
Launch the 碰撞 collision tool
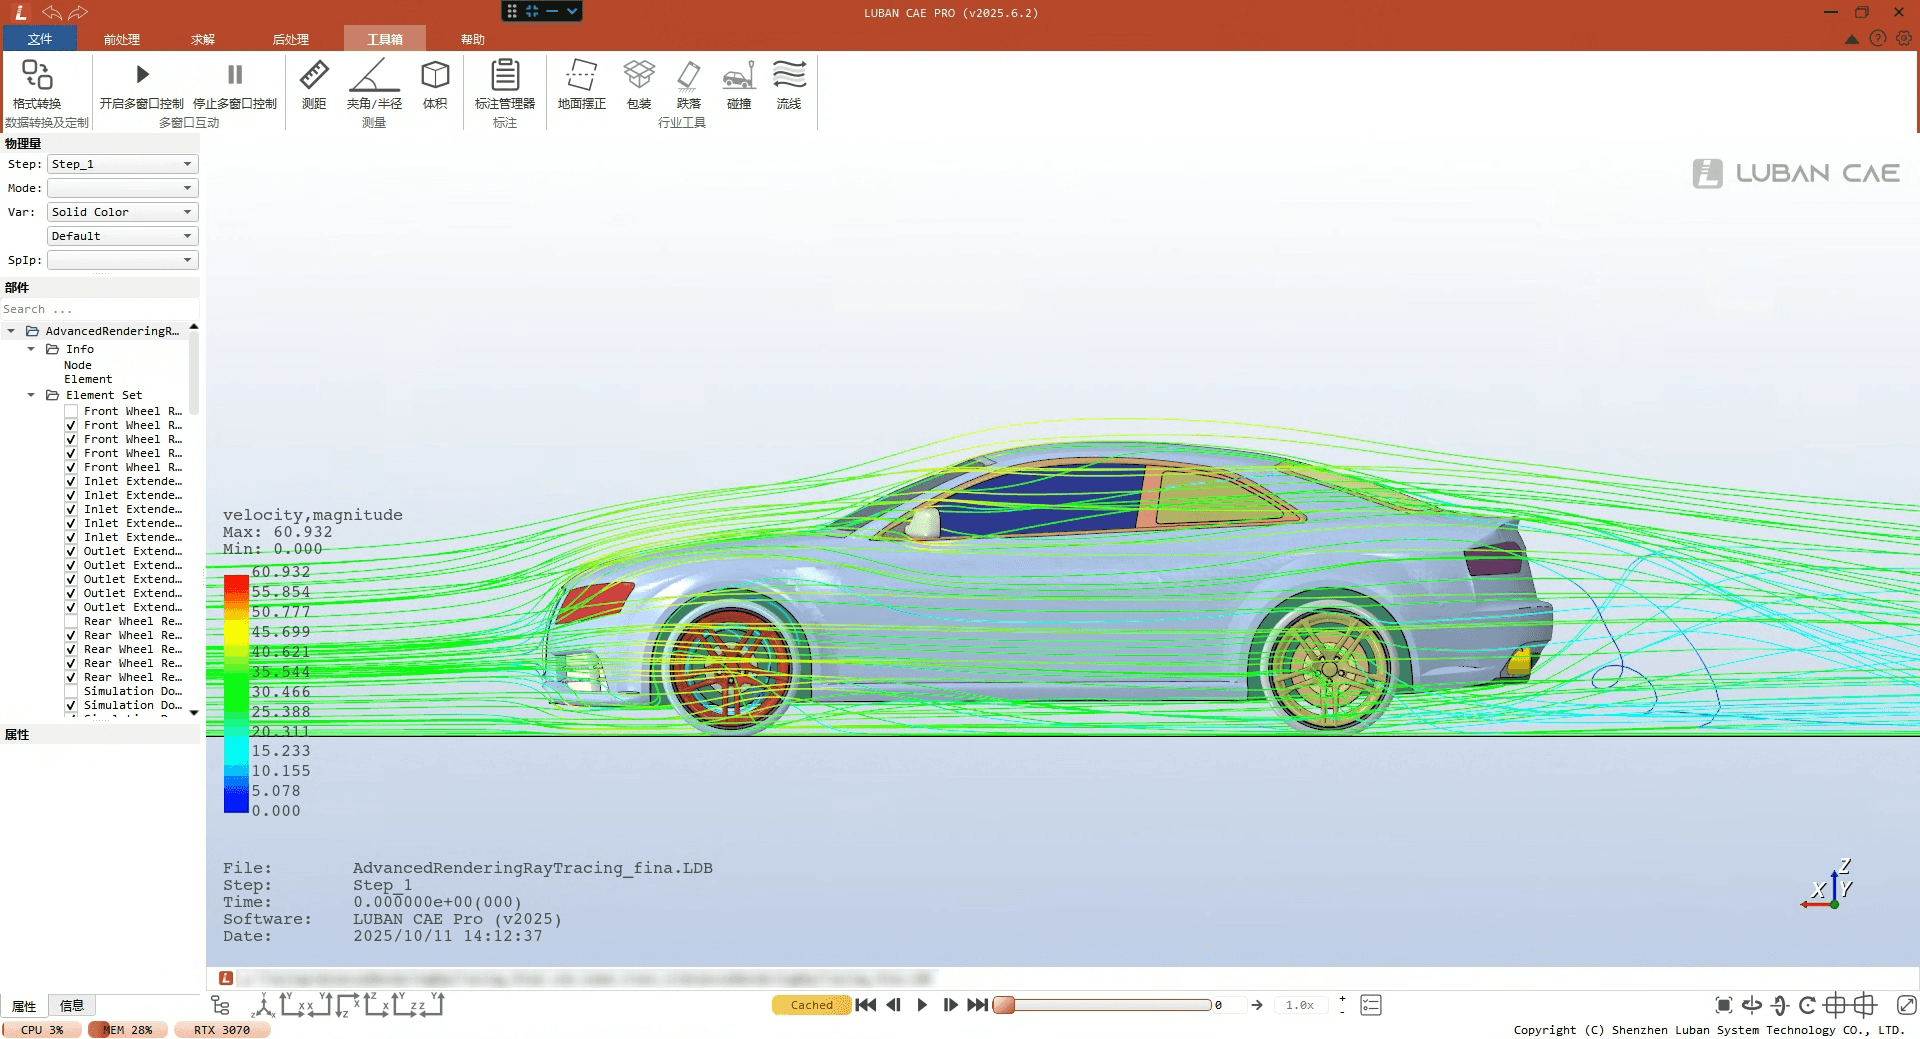tap(738, 84)
